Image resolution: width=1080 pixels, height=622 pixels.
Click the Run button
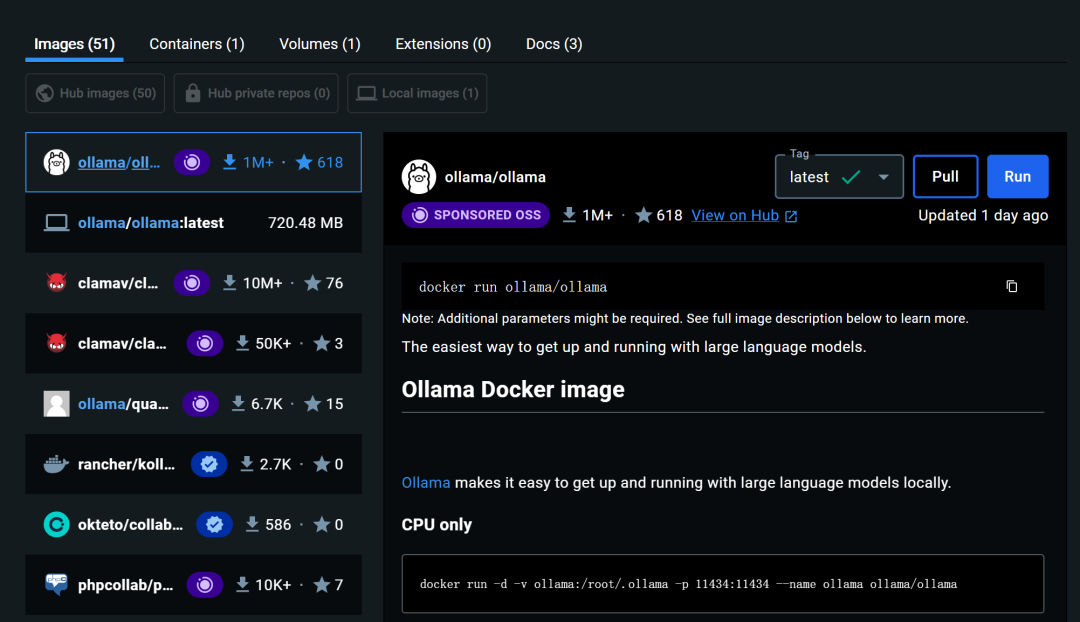click(x=1017, y=176)
